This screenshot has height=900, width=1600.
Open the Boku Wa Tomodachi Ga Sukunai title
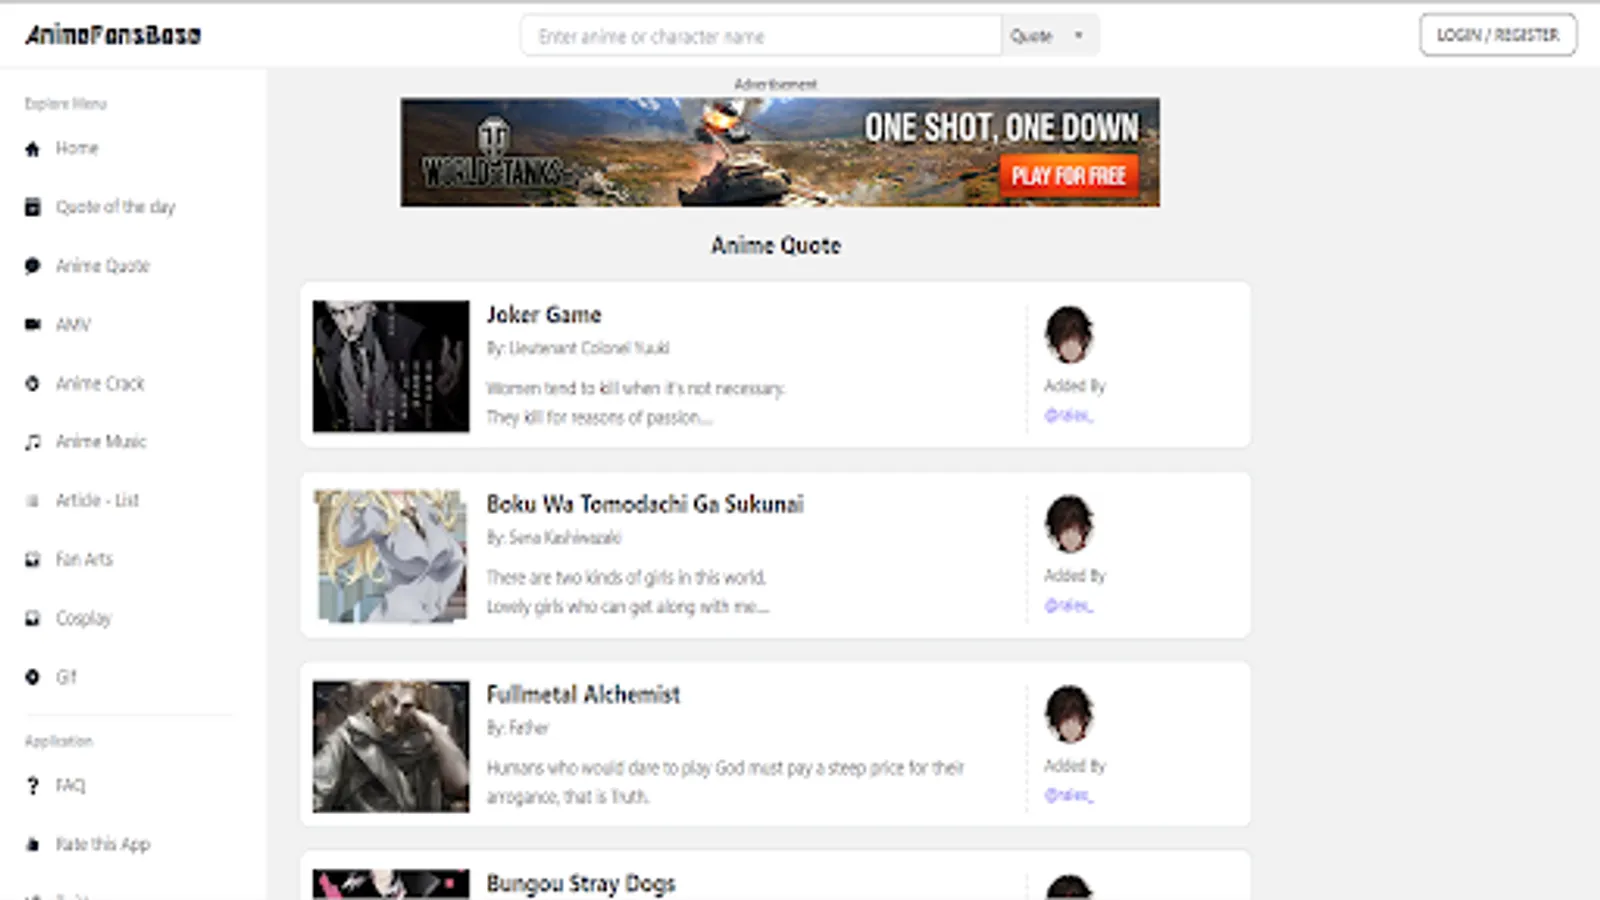pyautogui.click(x=645, y=504)
